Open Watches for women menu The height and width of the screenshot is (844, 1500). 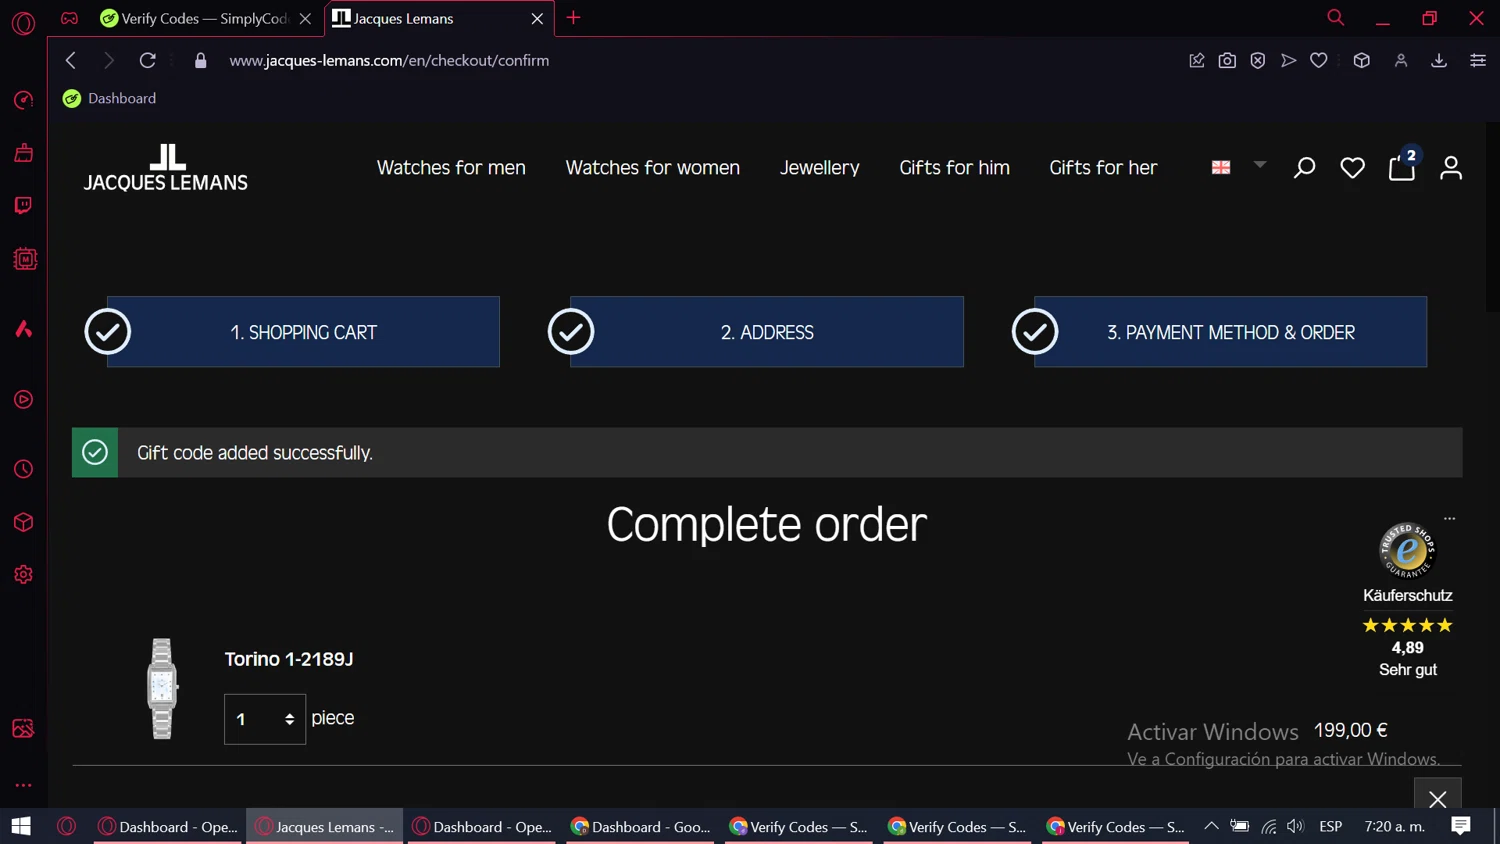coord(652,168)
